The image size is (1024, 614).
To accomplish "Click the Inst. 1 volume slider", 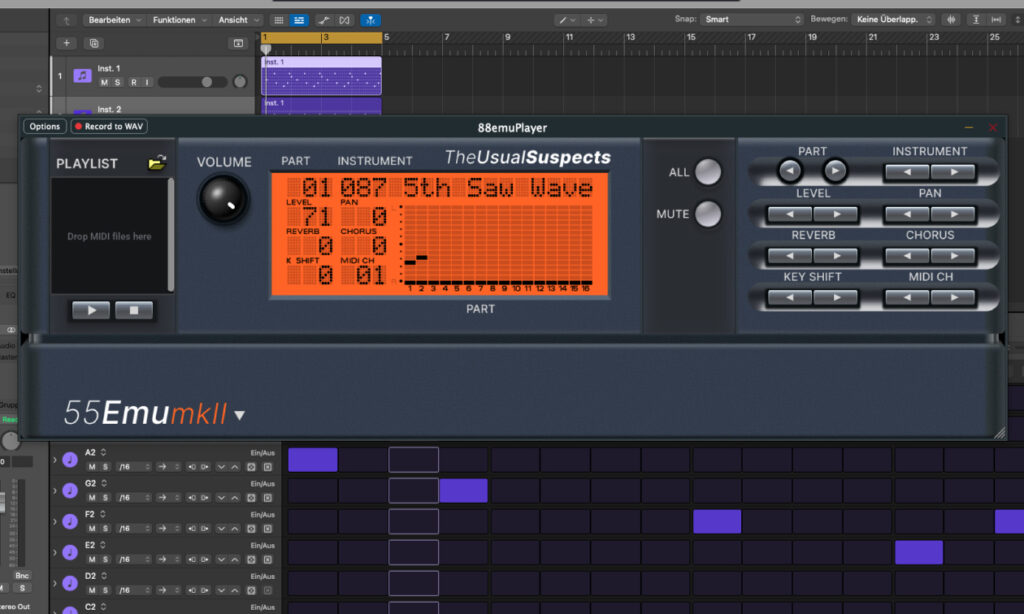I will tap(193, 82).
